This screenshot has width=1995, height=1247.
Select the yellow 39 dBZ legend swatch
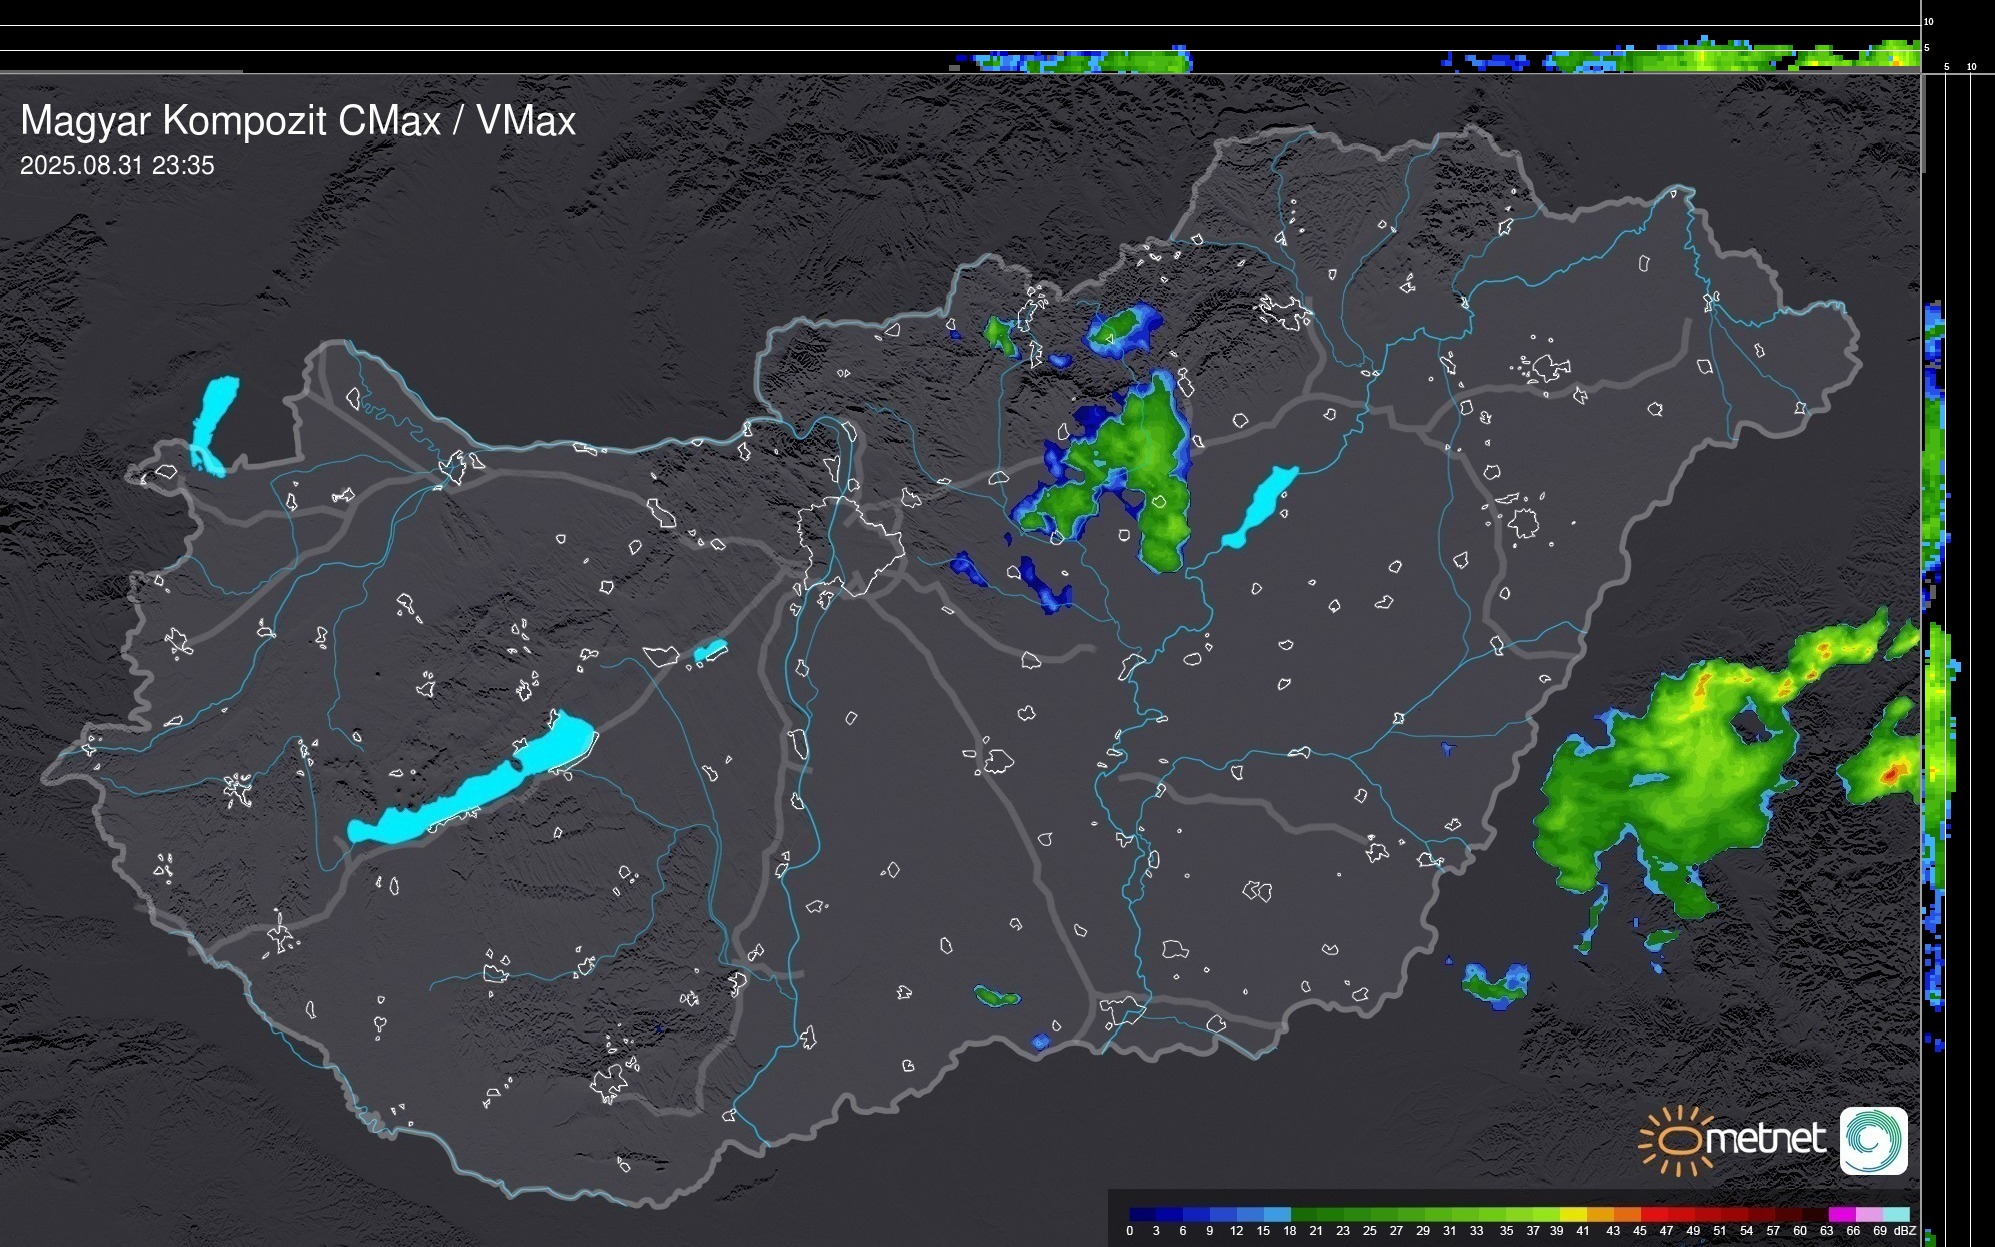[x=1573, y=1215]
